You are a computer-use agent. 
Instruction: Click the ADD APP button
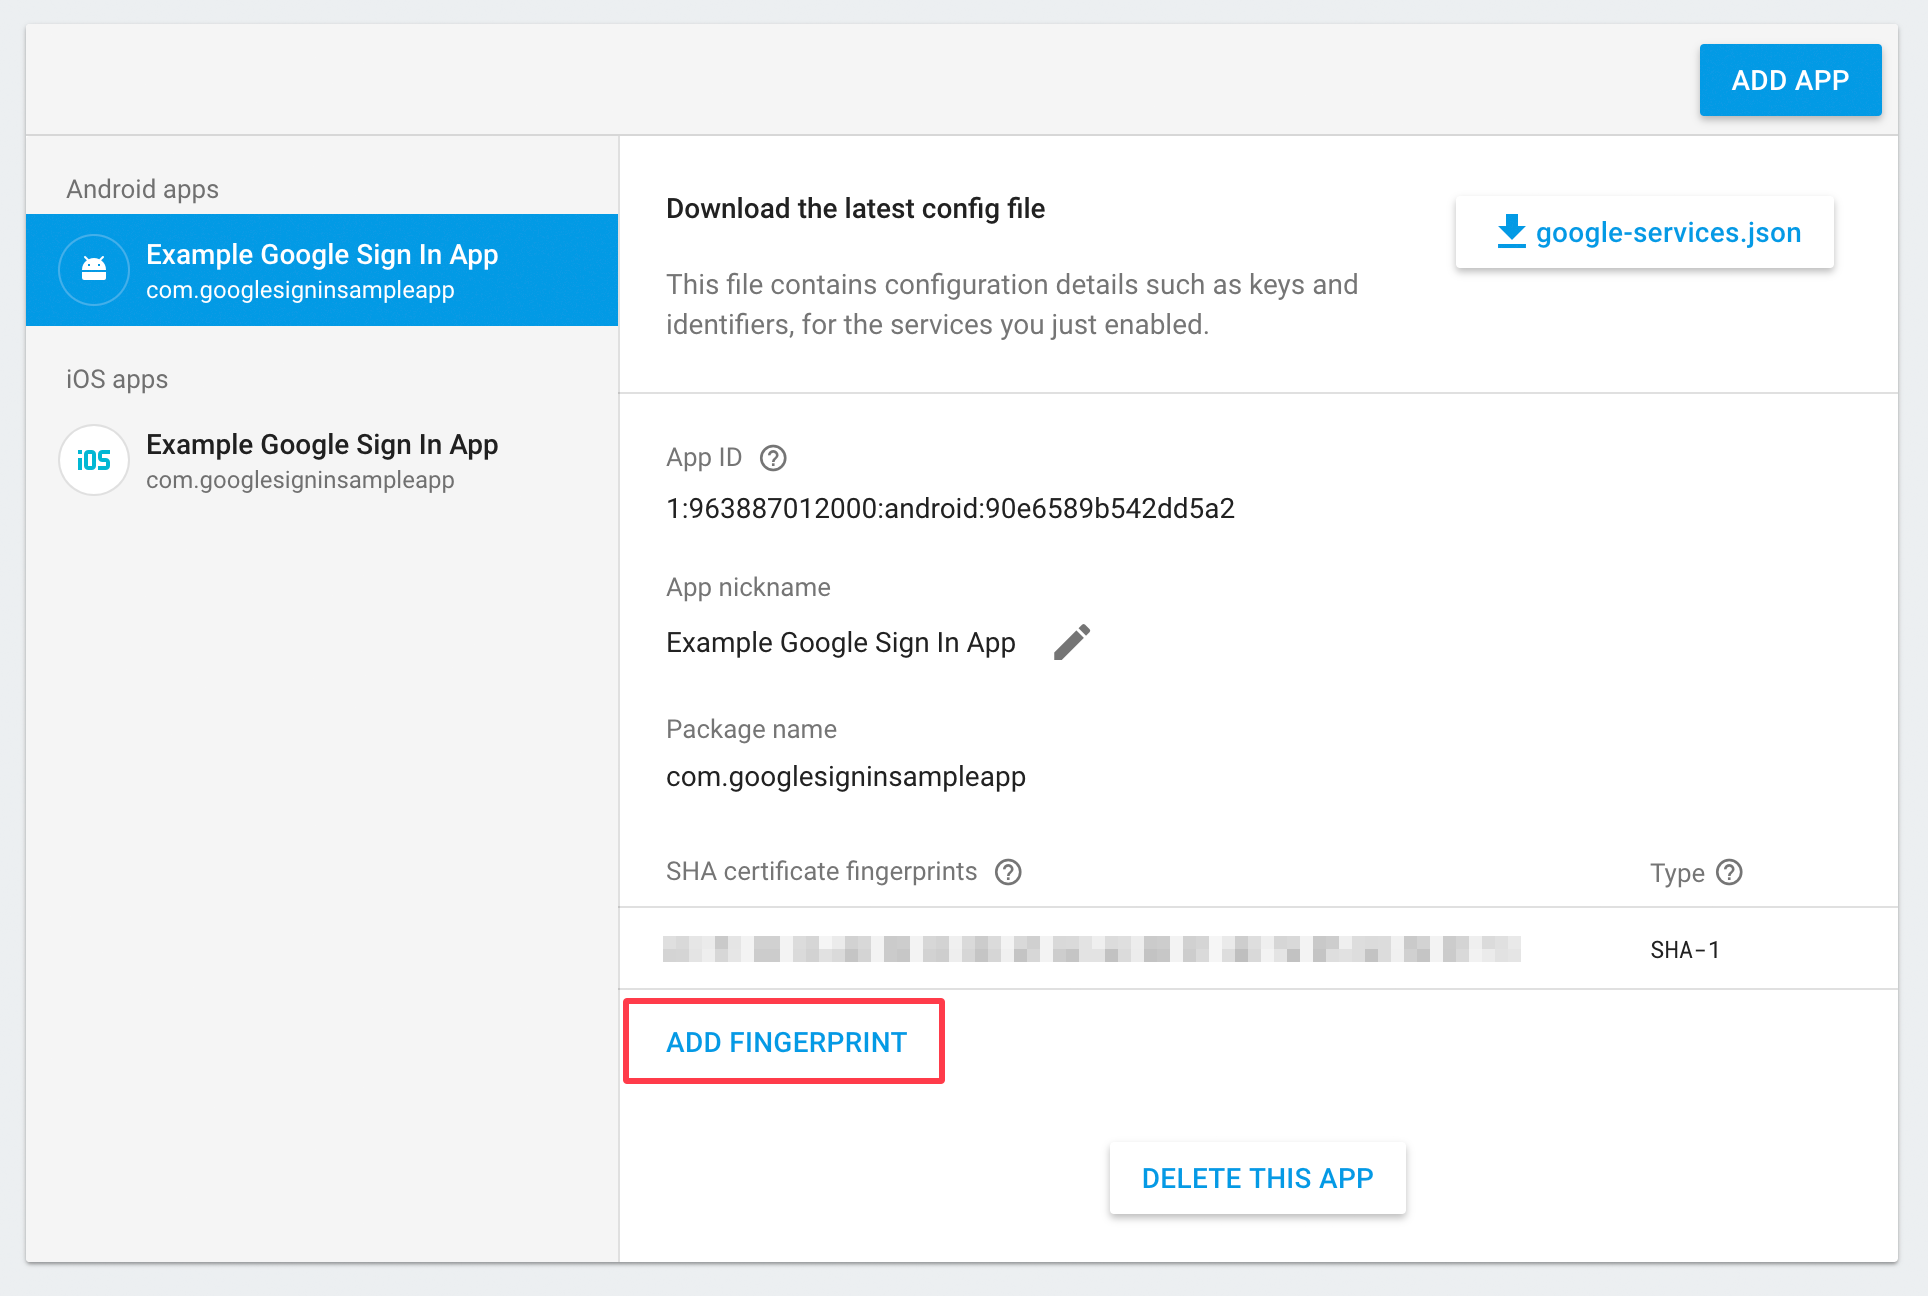[x=1790, y=80]
